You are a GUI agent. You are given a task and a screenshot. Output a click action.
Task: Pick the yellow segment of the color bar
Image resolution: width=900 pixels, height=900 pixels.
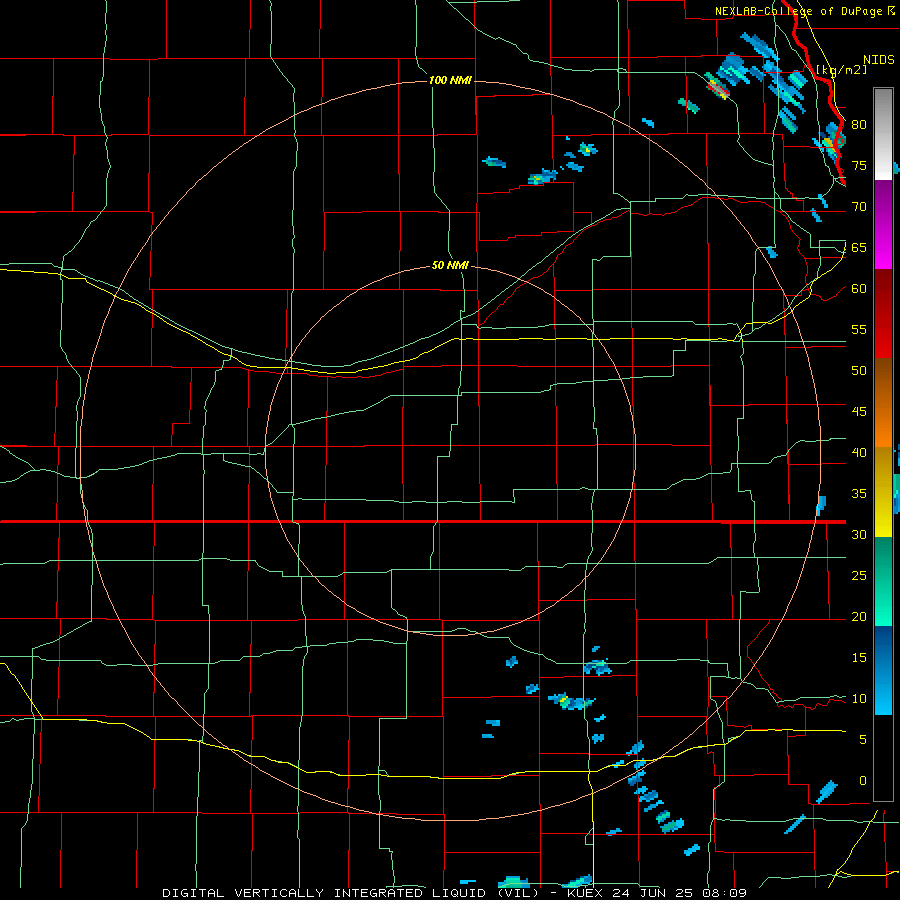[883, 492]
